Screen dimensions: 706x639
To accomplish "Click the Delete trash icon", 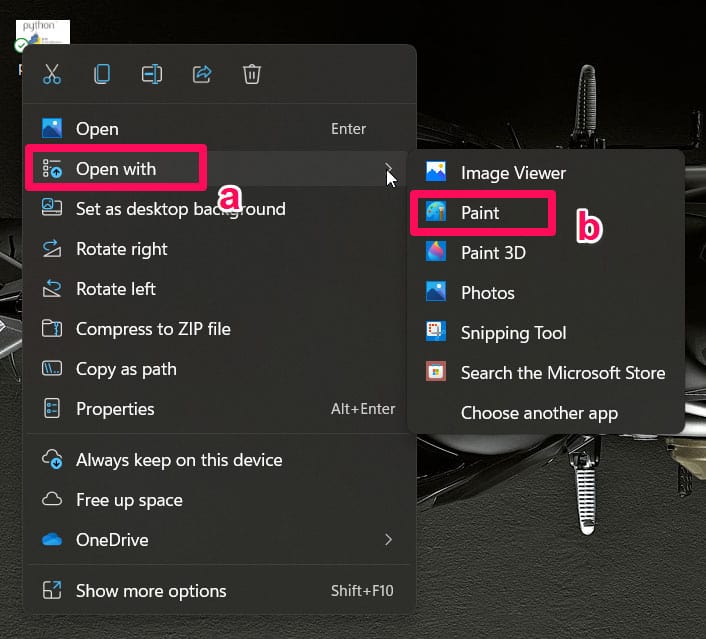I will [252, 74].
